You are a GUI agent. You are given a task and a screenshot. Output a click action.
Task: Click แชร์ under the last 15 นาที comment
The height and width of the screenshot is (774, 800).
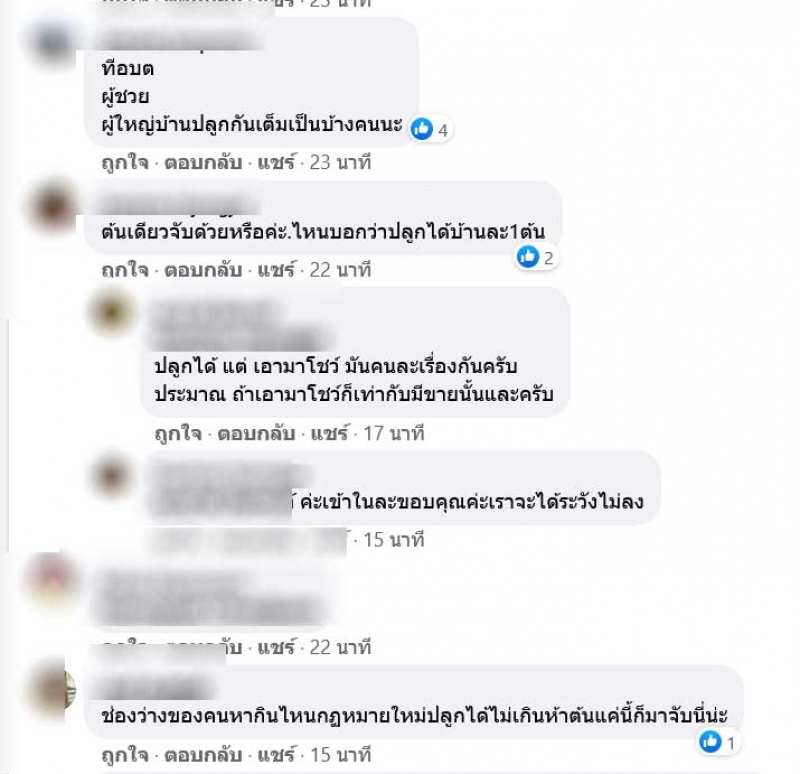276,755
